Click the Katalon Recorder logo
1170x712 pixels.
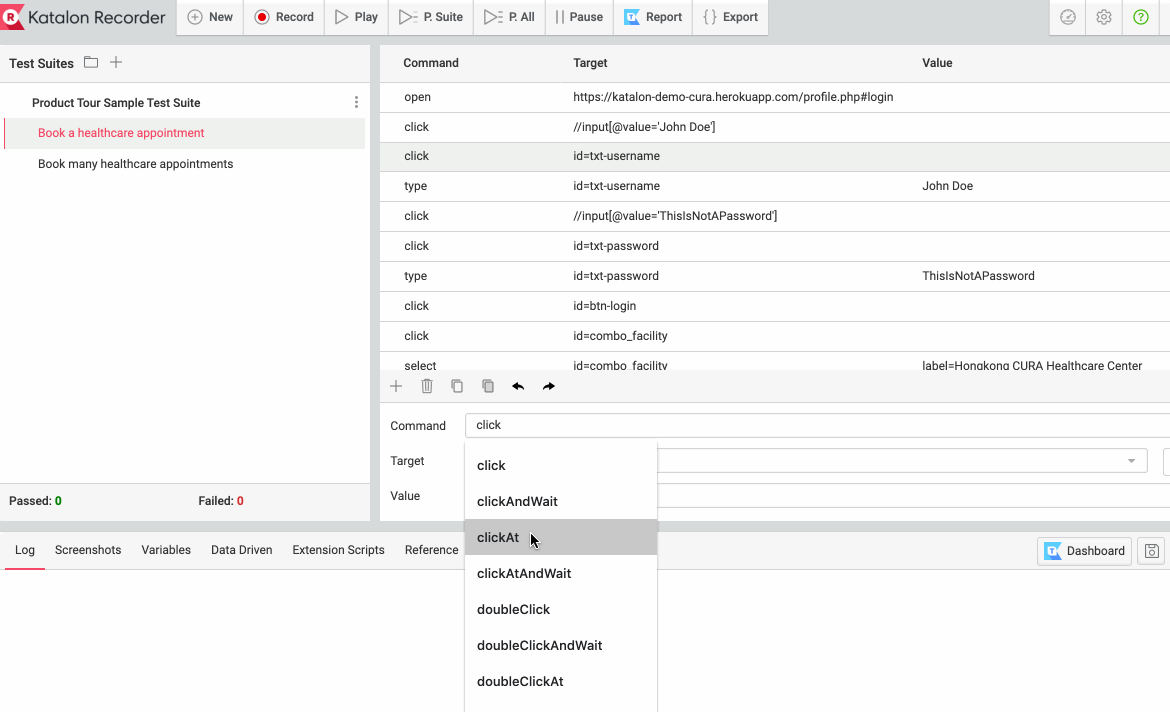click(83, 16)
